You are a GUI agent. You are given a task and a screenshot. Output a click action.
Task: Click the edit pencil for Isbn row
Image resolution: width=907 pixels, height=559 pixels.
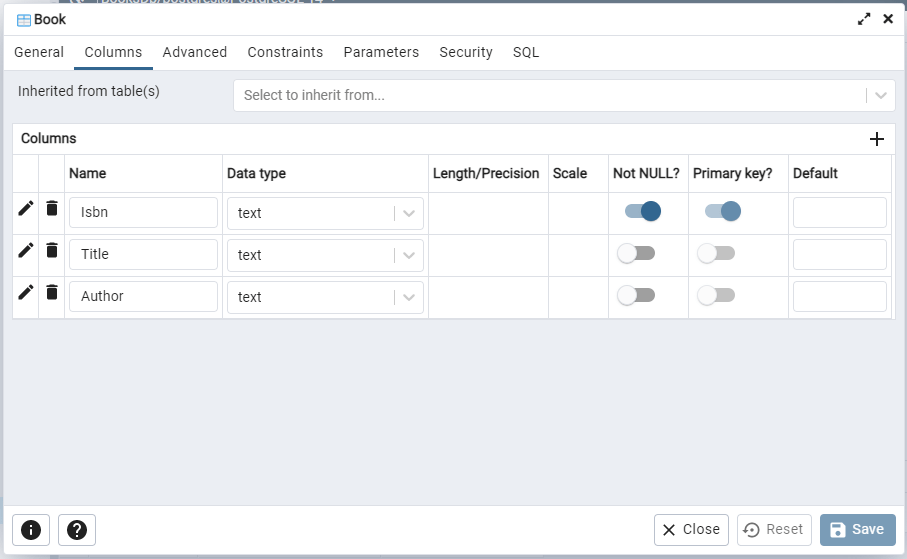point(26,209)
